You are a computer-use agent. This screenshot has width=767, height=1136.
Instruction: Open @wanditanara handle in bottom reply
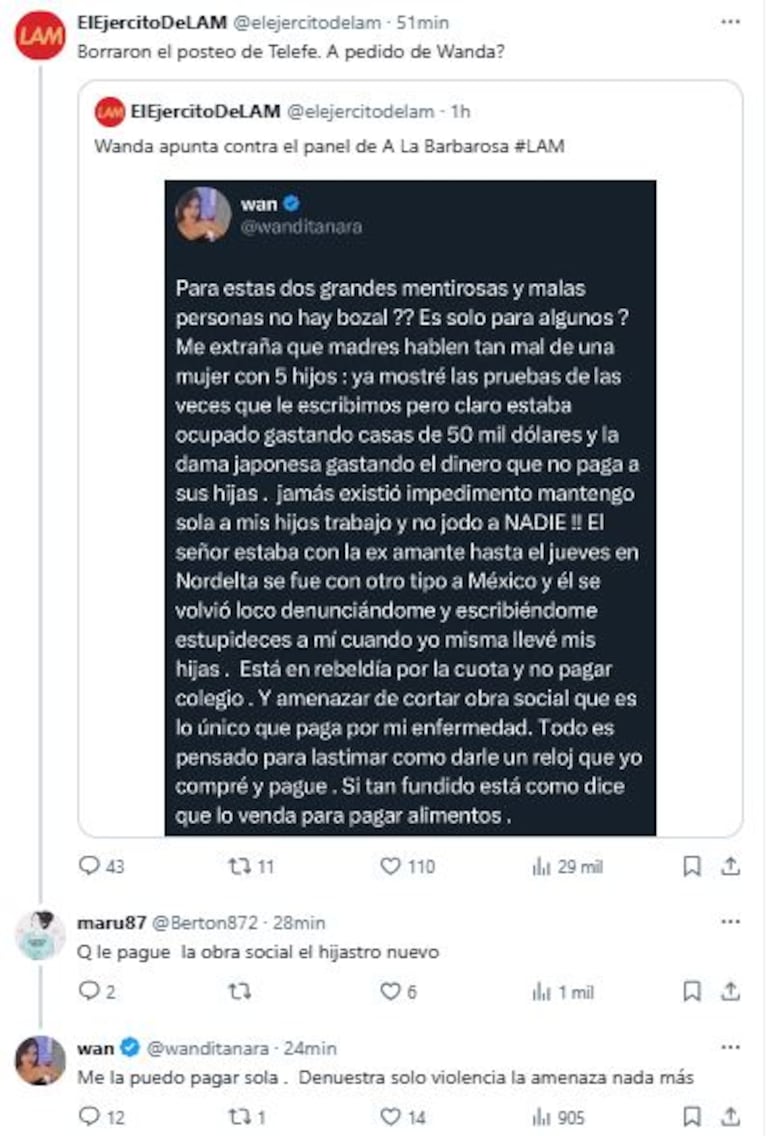pos(208,1048)
